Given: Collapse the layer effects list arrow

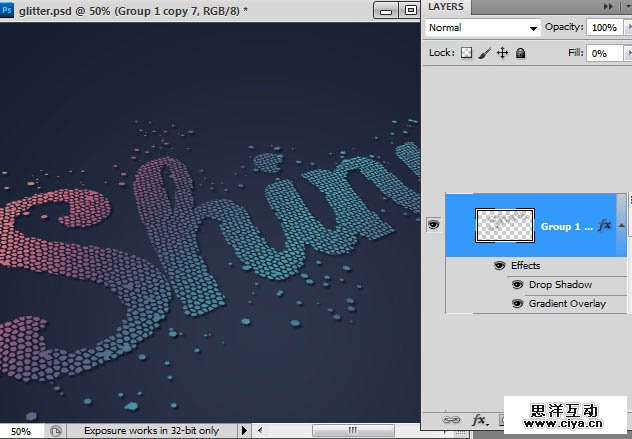Looking at the screenshot, I should [621, 226].
